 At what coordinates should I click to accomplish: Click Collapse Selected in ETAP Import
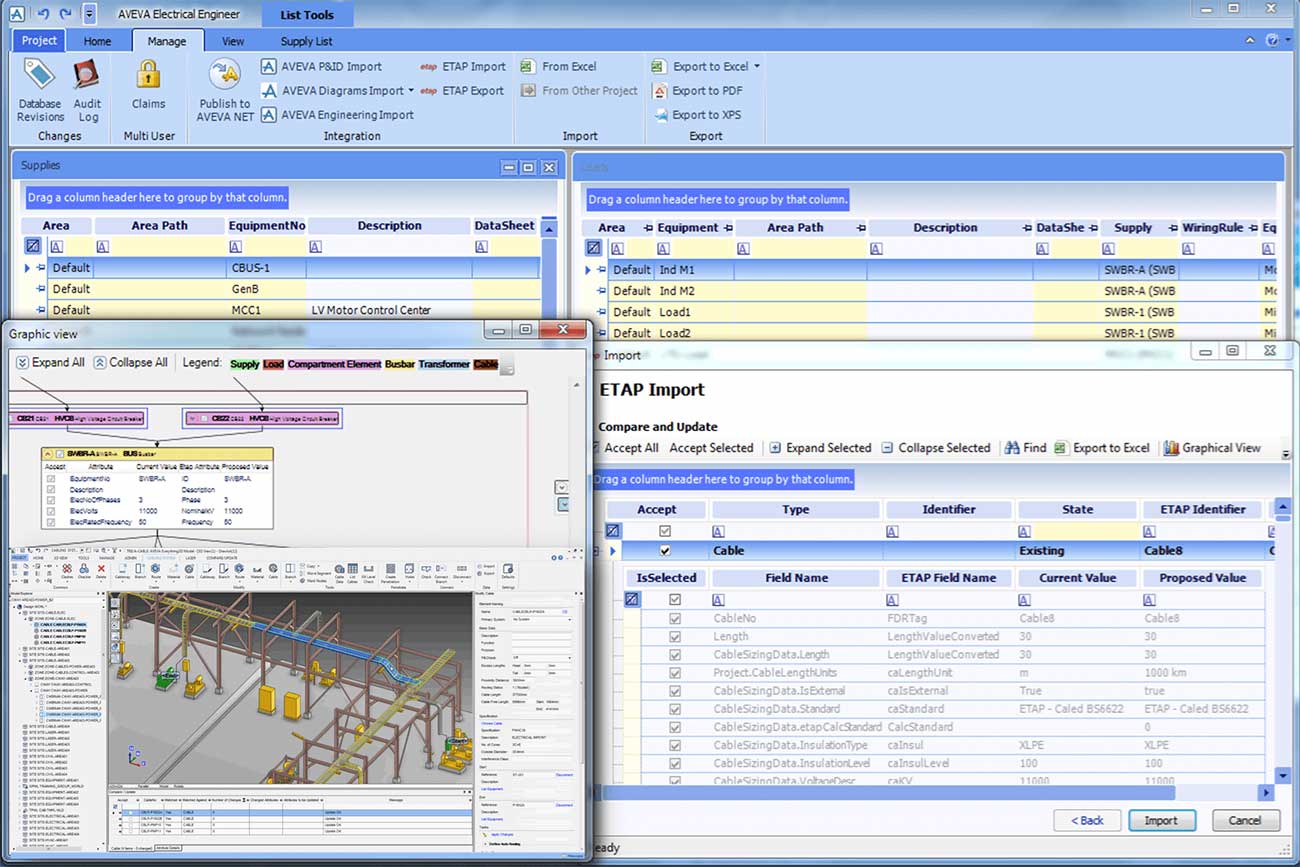tap(936, 448)
